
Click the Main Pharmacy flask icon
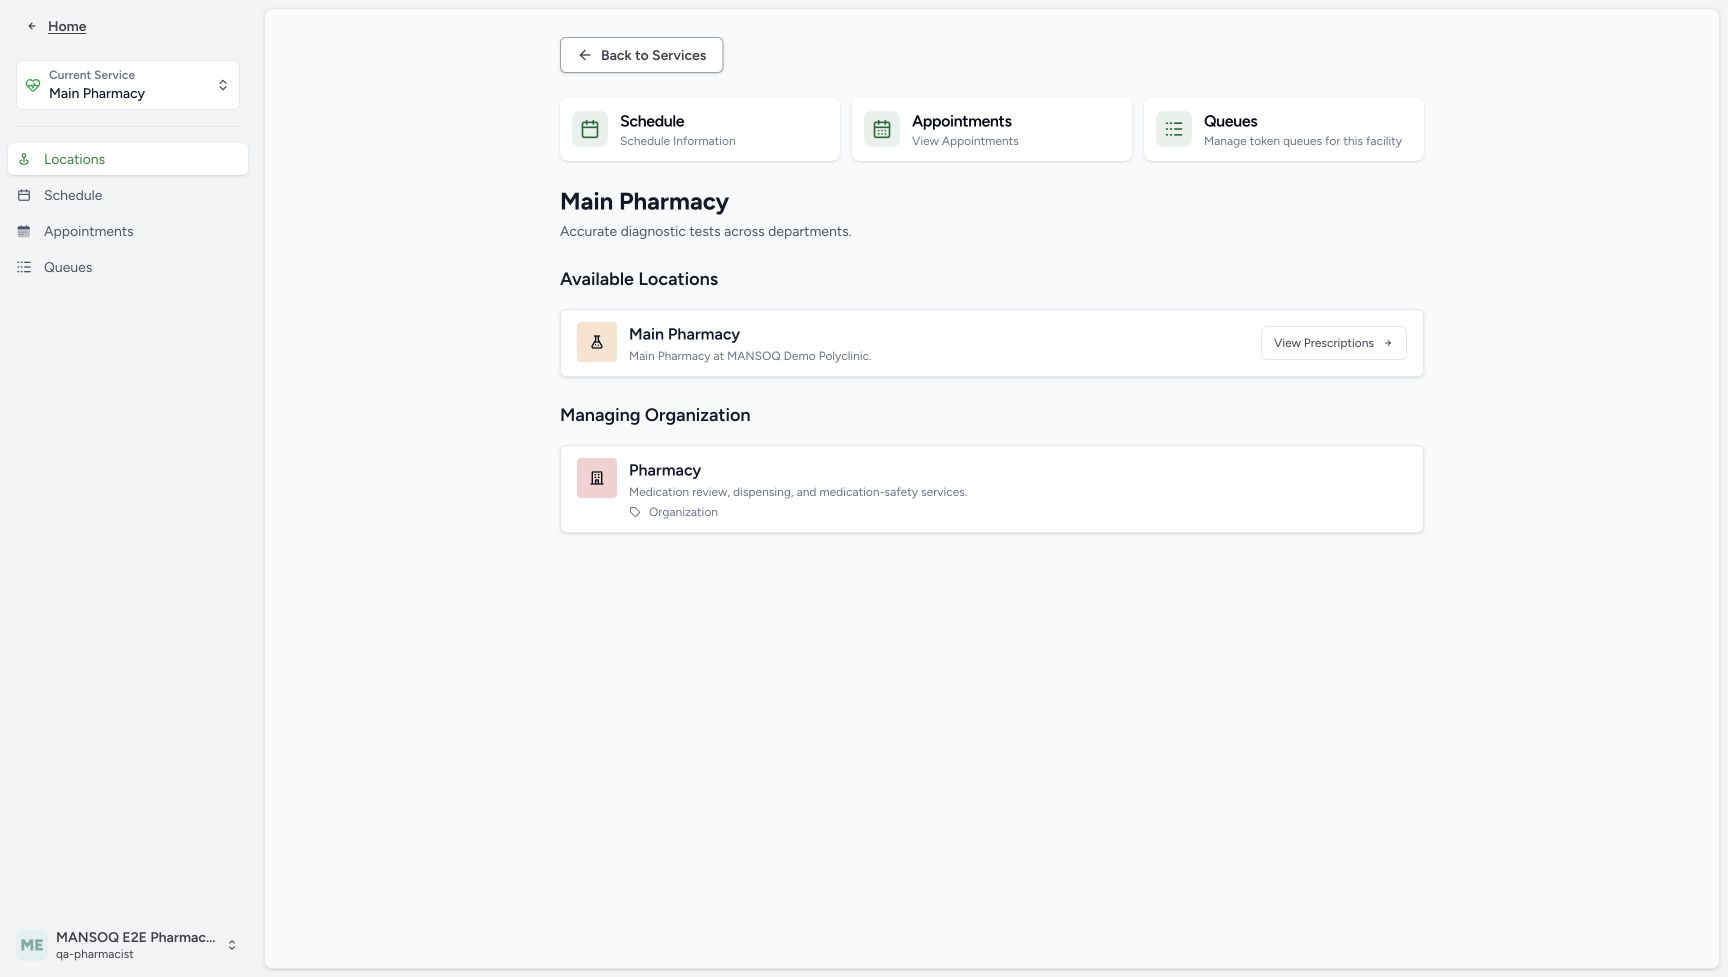point(597,342)
